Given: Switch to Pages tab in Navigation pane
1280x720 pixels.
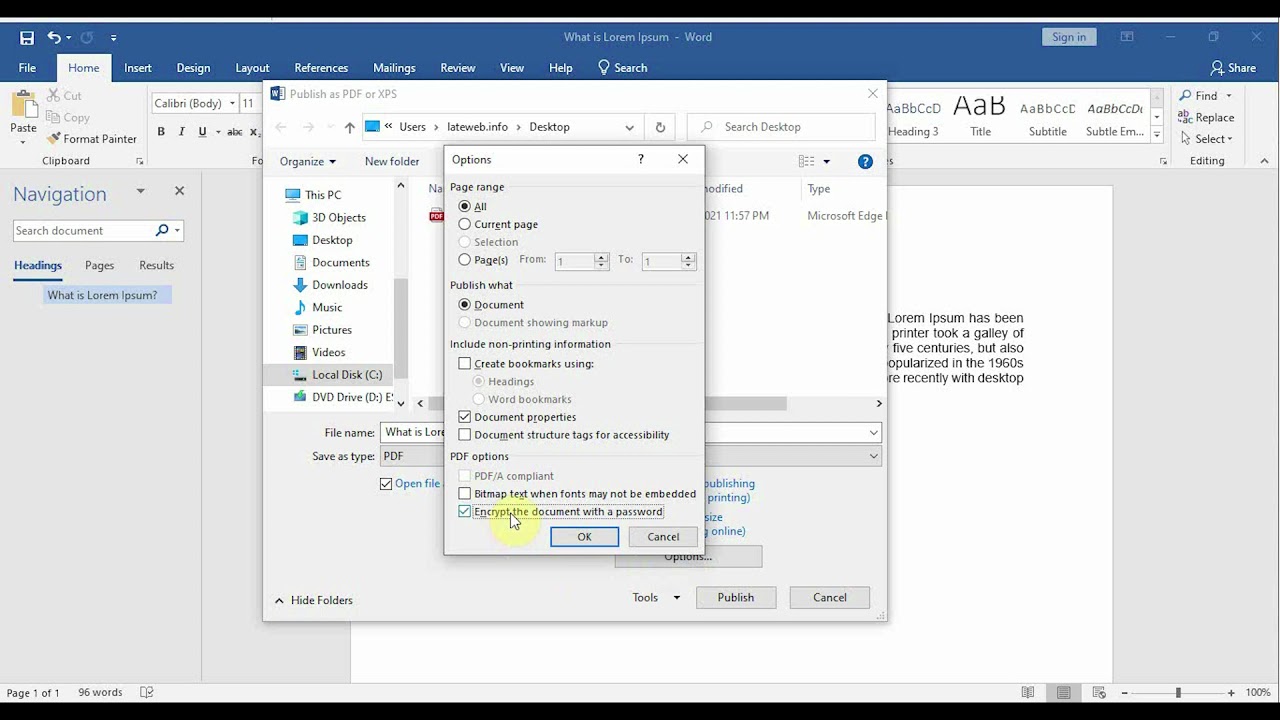Looking at the screenshot, I should click(x=99, y=265).
